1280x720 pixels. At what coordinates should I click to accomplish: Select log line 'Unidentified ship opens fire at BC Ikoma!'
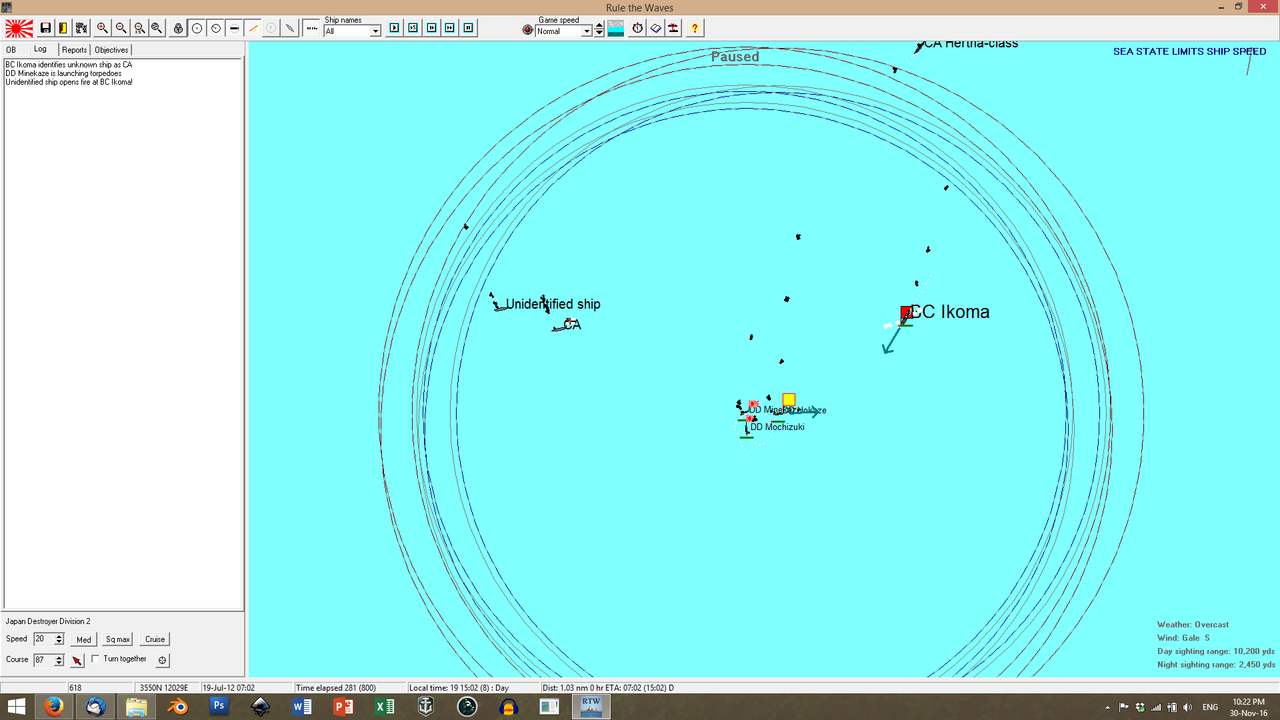[x=69, y=82]
